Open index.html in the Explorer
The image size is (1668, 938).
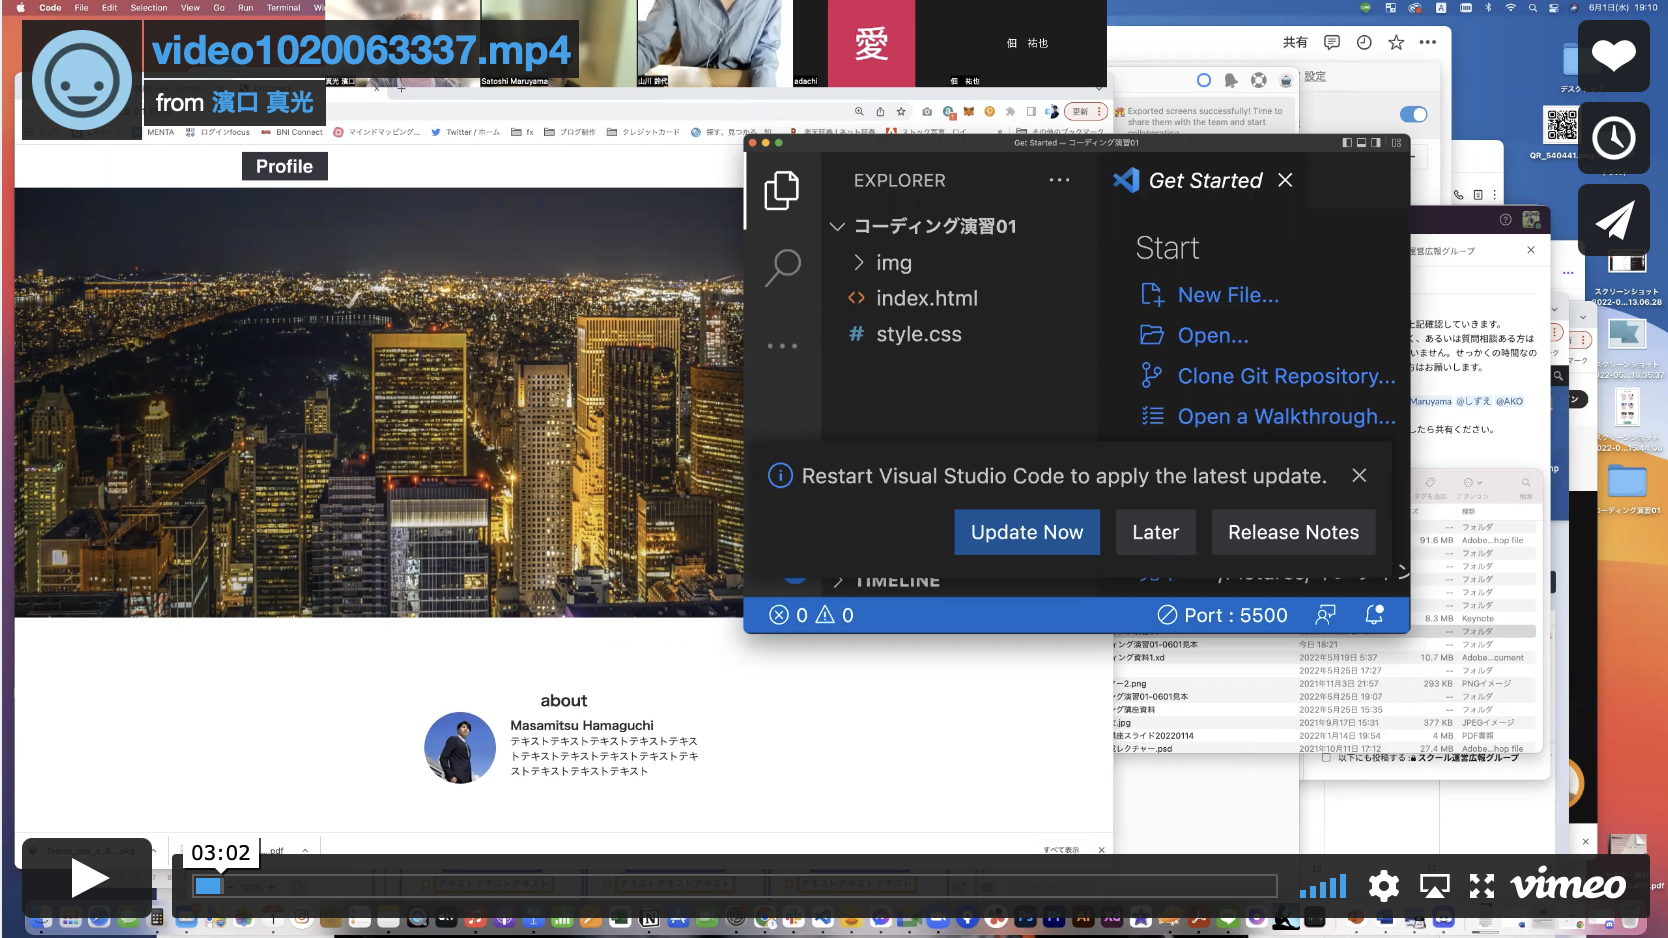(x=926, y=298)
